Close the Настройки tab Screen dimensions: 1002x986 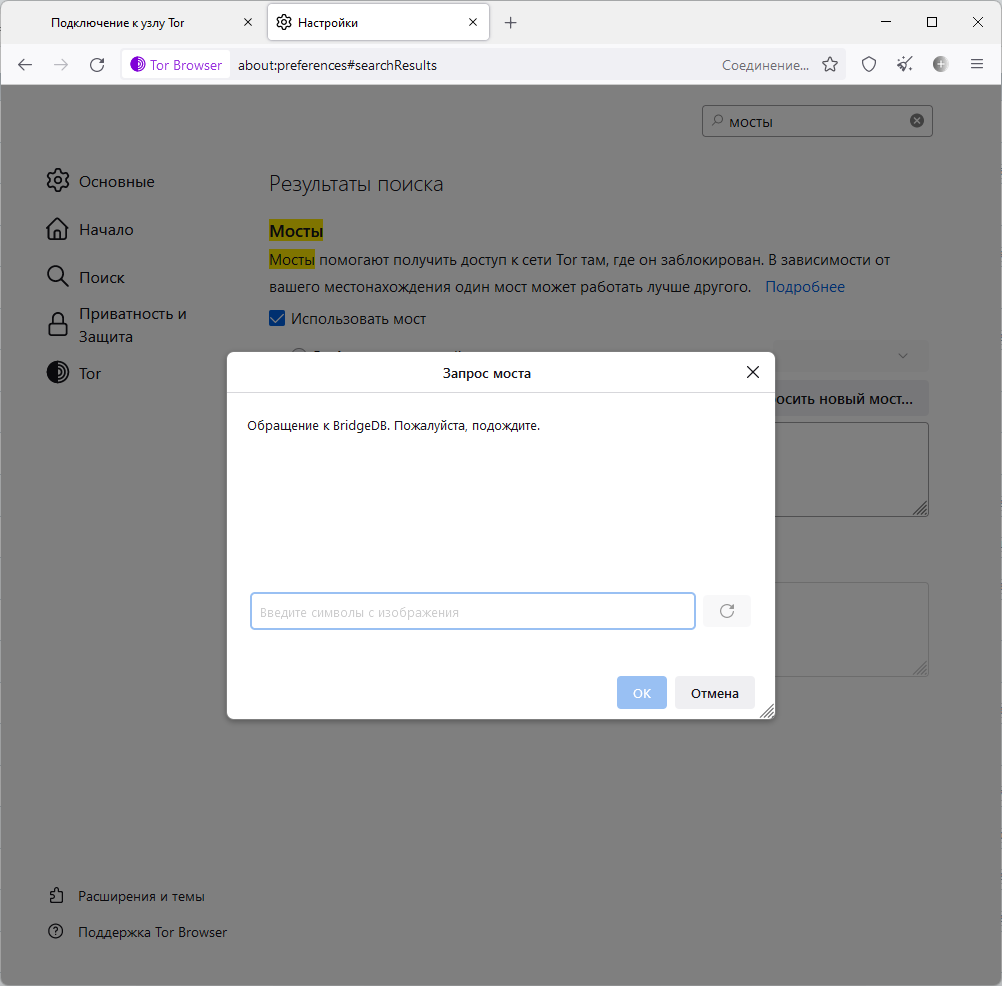473,22
